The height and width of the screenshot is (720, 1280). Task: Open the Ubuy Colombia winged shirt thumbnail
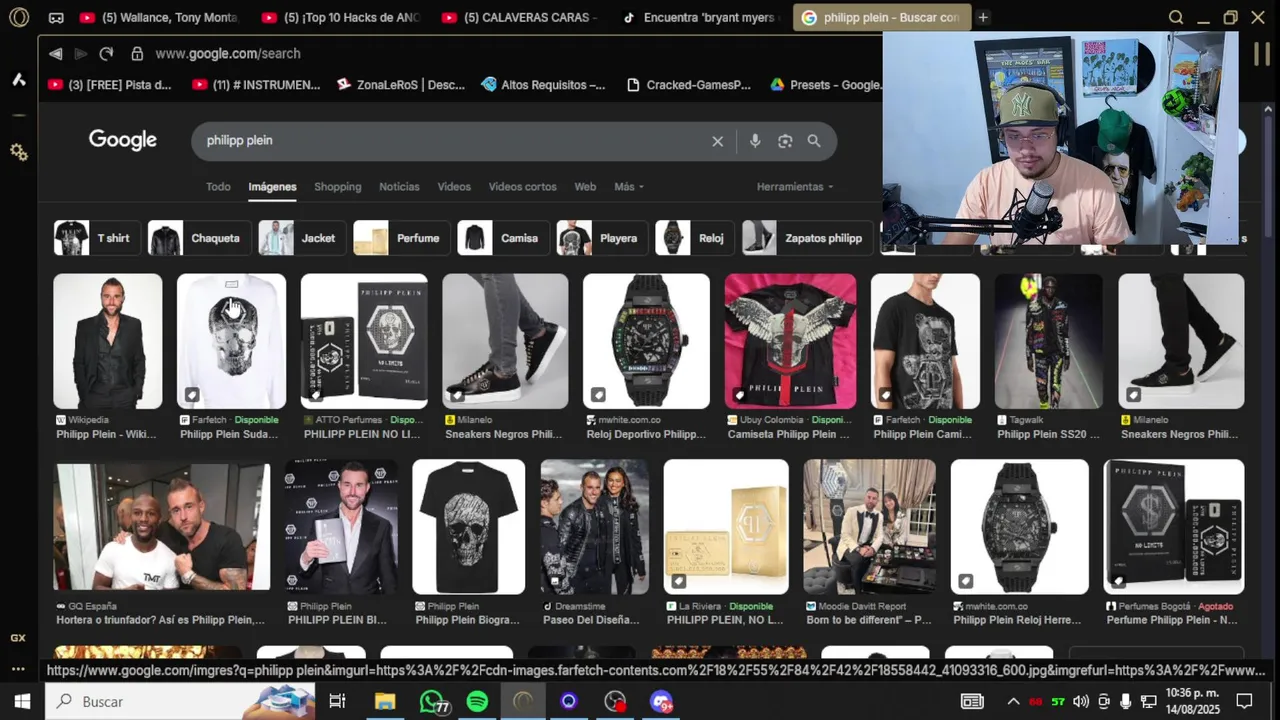[790, 341]
